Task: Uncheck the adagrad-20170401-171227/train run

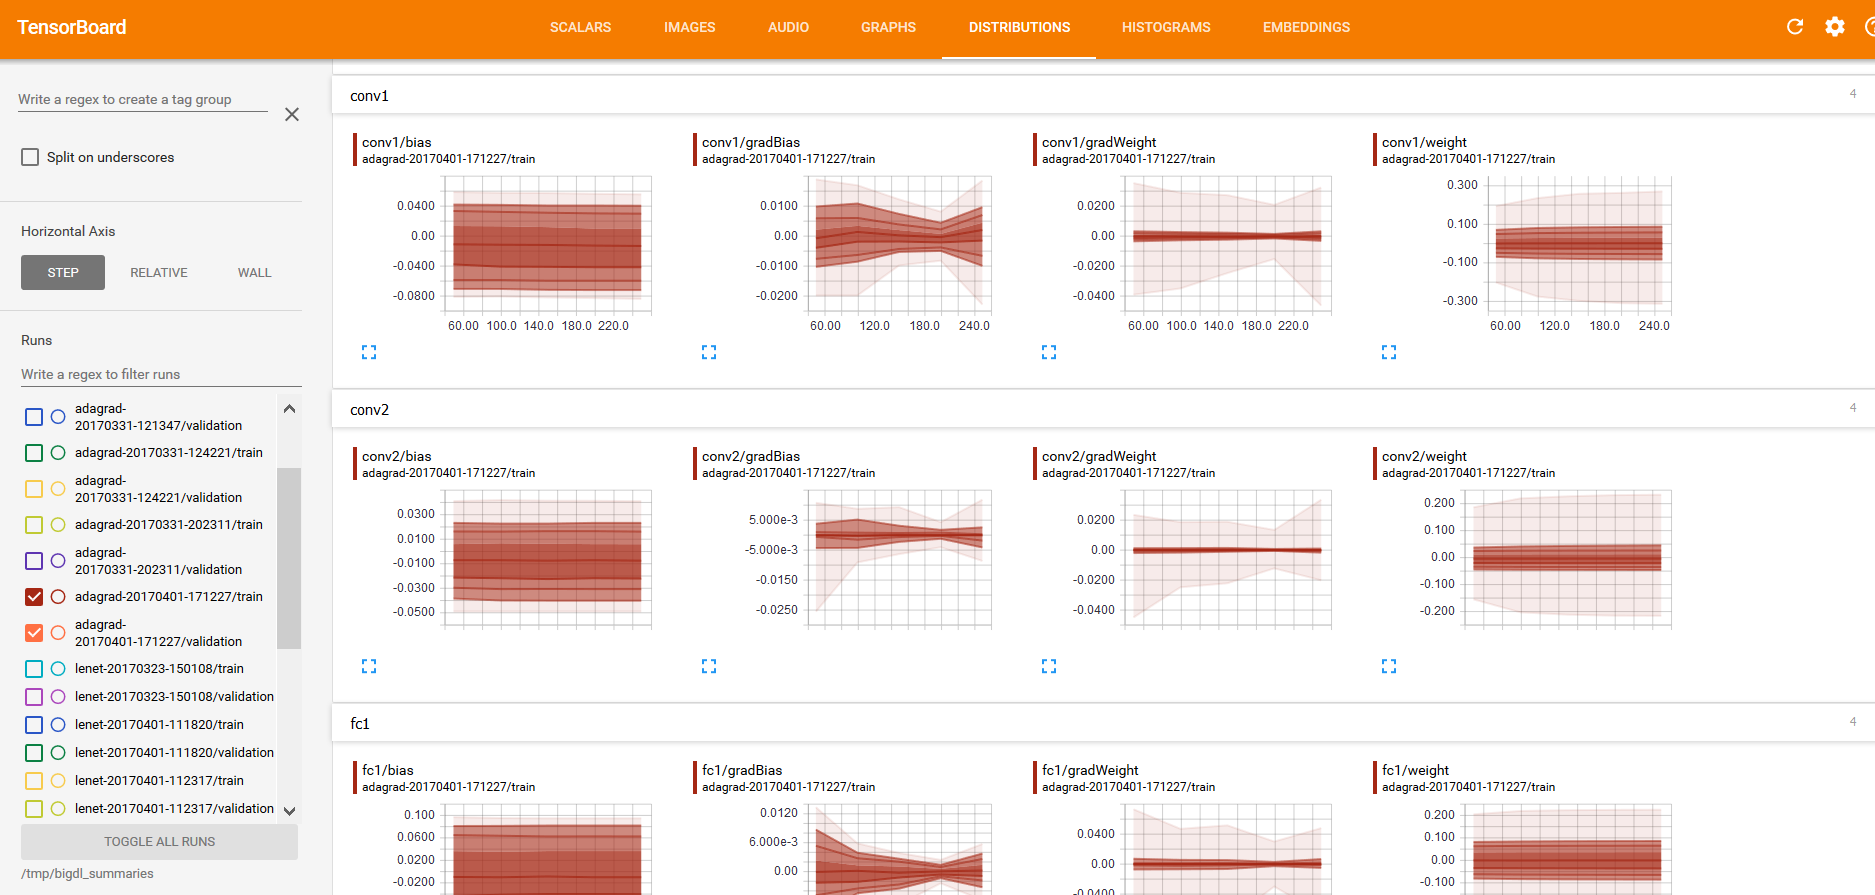Action: coord(34,597)
